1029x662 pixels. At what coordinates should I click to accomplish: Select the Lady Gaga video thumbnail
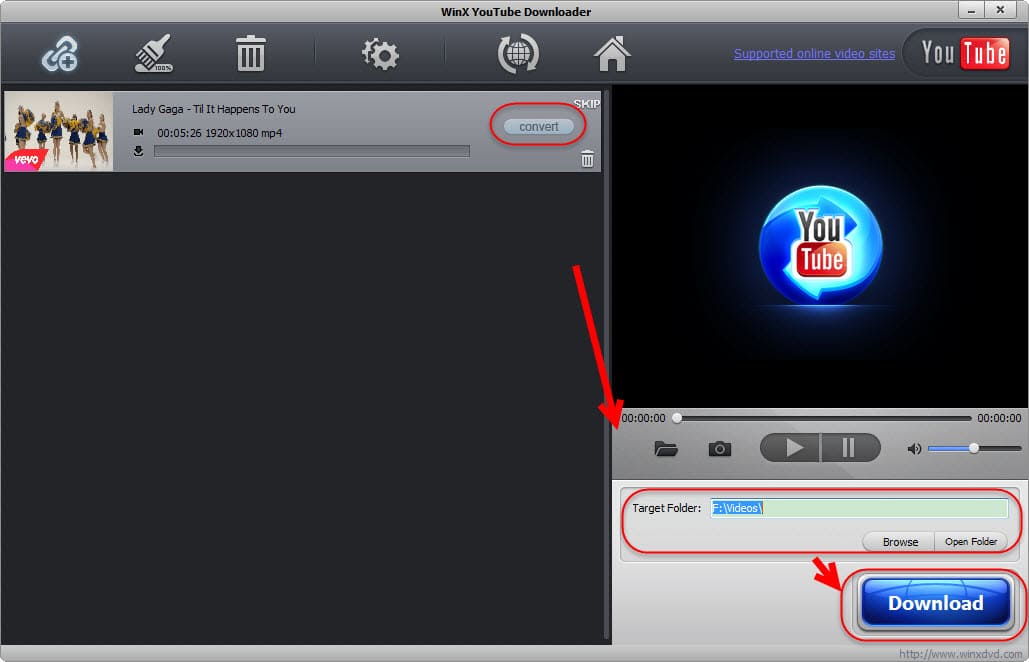[58, 131]
